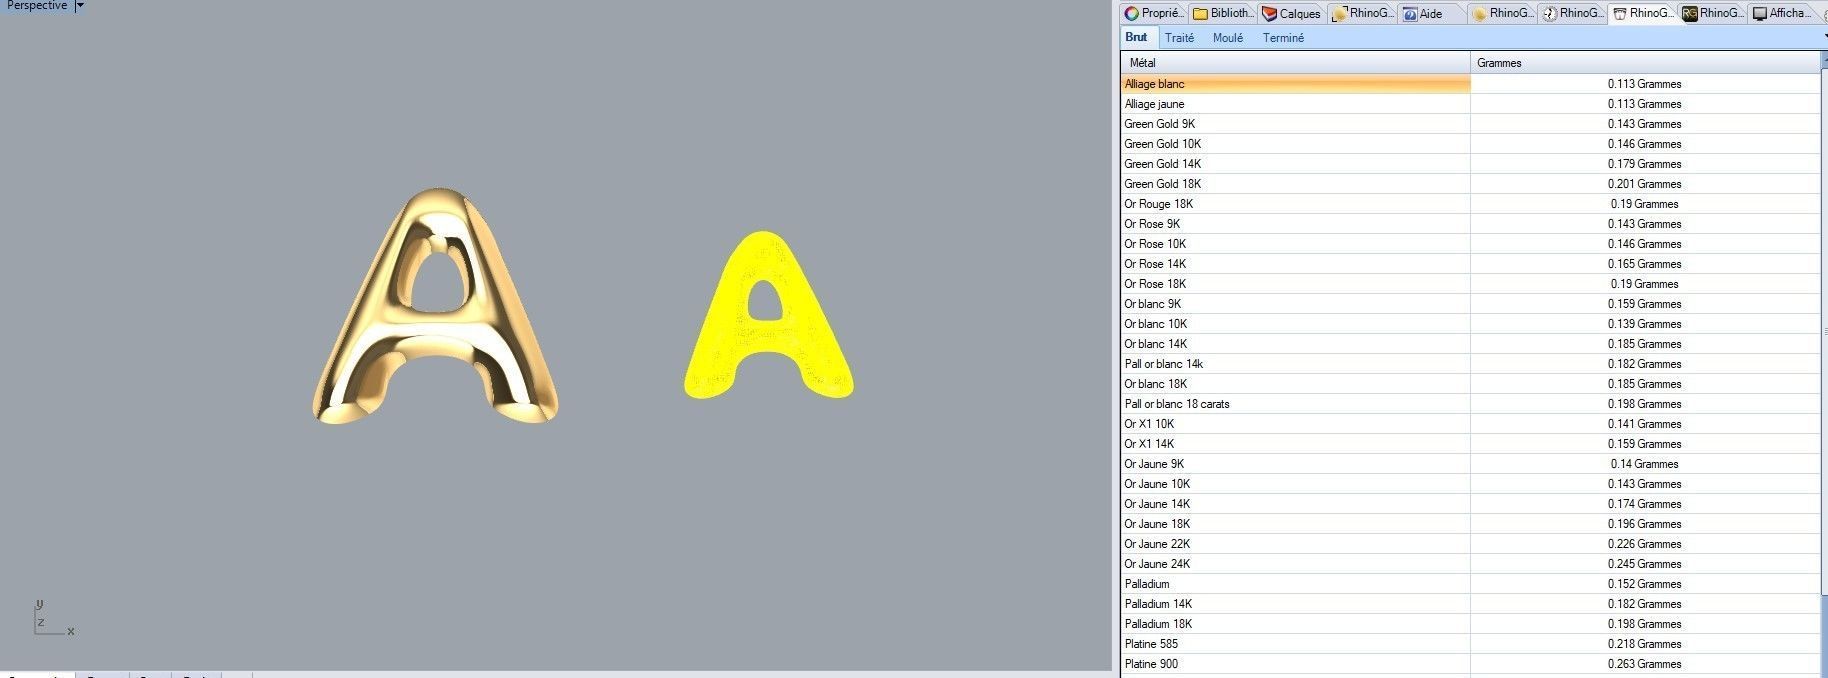Switch to the Terminé weight tab
This screenshot has height=678, width=1828.
[1283, 38]
